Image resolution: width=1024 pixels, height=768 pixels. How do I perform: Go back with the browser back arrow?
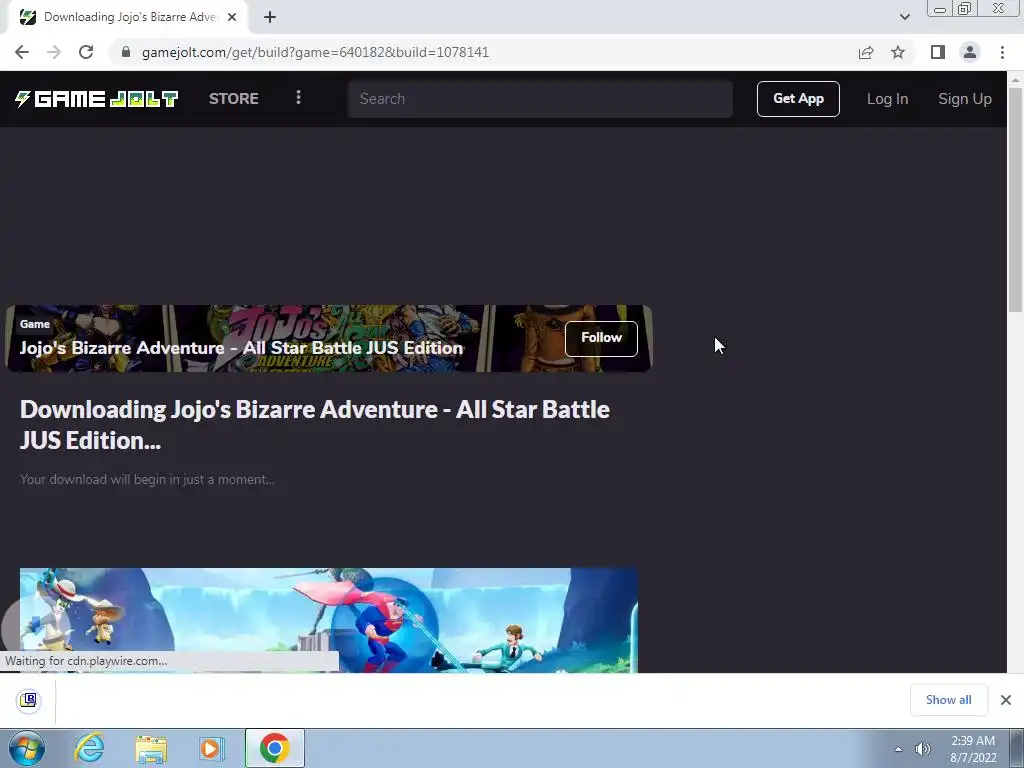tap(22, 52)
